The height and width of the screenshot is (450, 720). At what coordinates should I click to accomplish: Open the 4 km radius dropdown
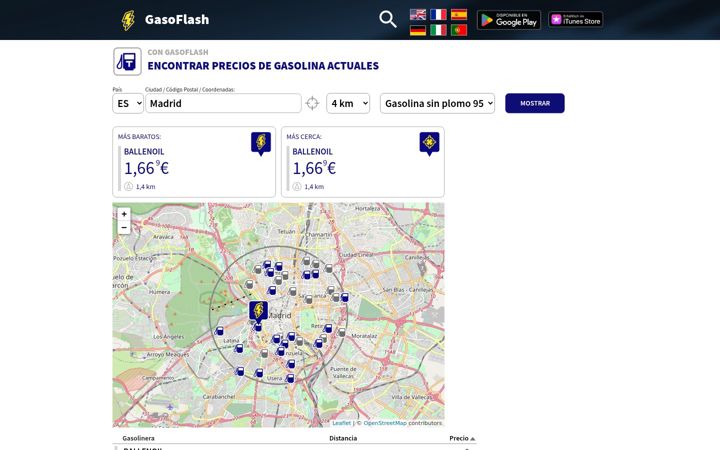click(348, 103)
